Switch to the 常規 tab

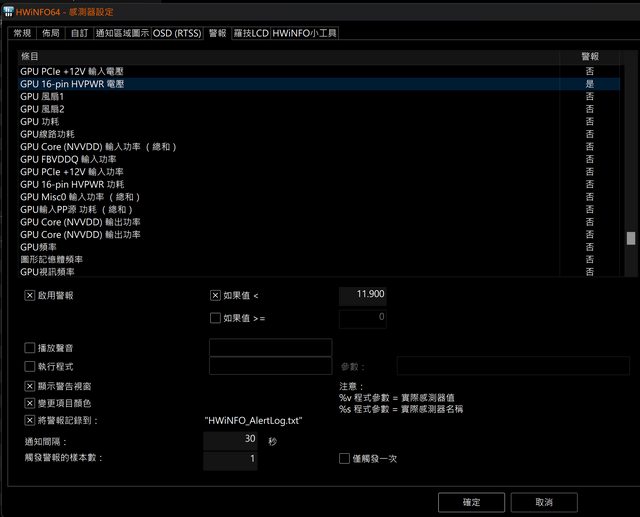23,33
